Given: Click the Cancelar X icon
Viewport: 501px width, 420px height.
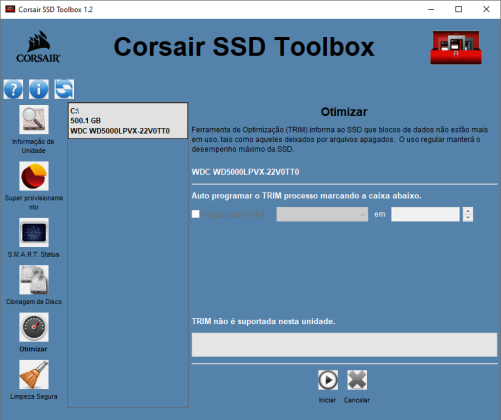Looking at the screenshot, I should pyautogui.click(x=357, y=380).
